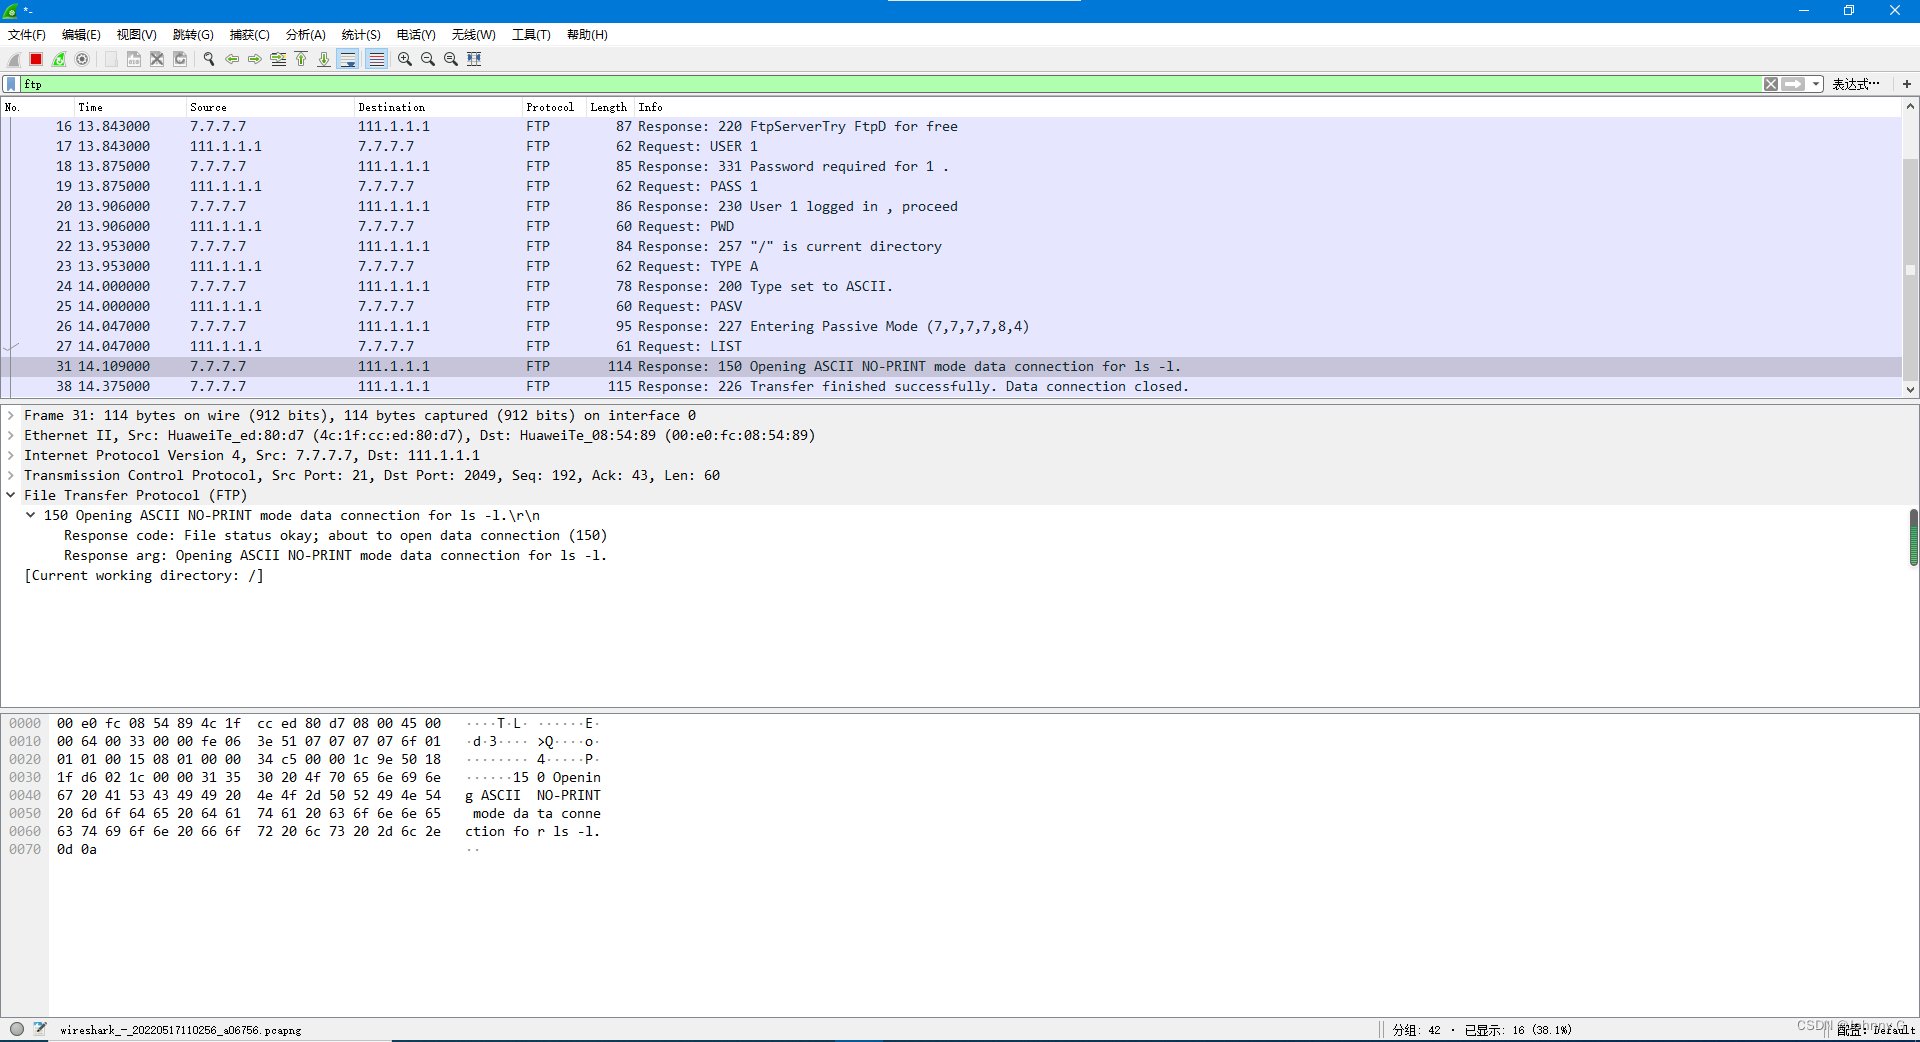
Task: Stop the running capture with red square
Action: (36, 59)
